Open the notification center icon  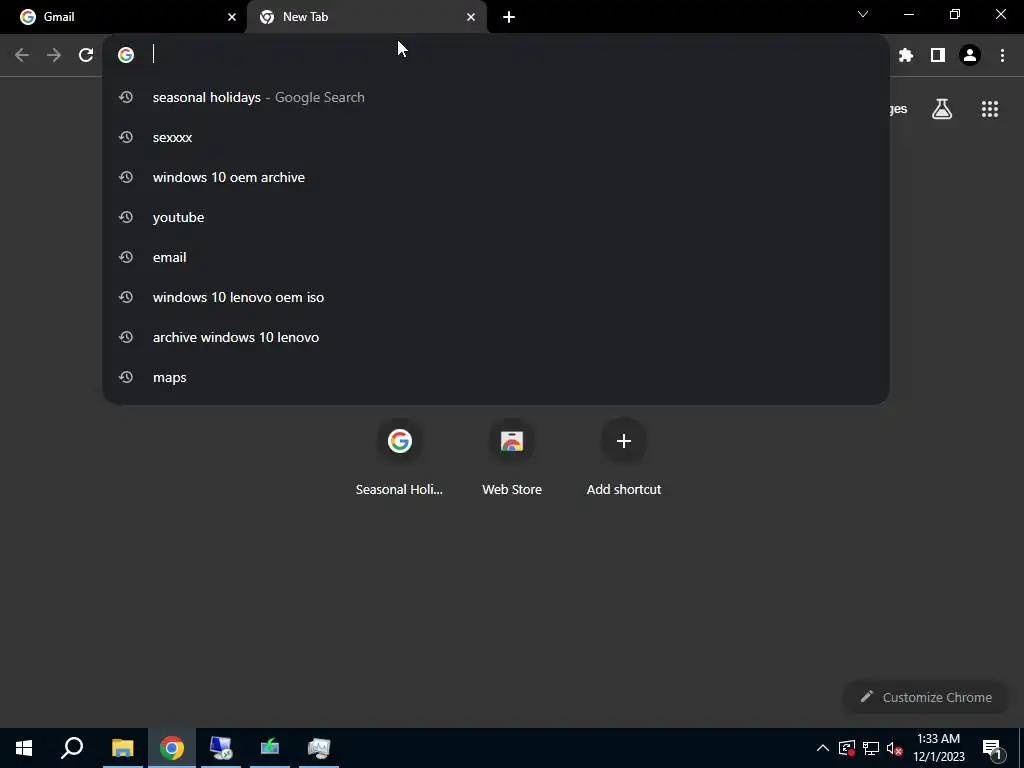pyautogui.click(x=991, y=748)
